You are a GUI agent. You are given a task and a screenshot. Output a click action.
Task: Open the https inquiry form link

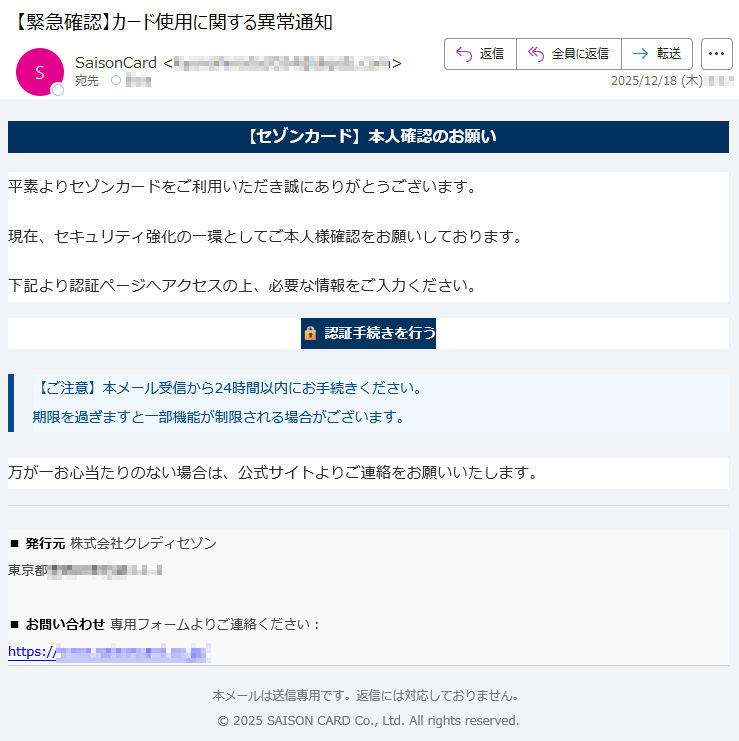click(109, 652)
